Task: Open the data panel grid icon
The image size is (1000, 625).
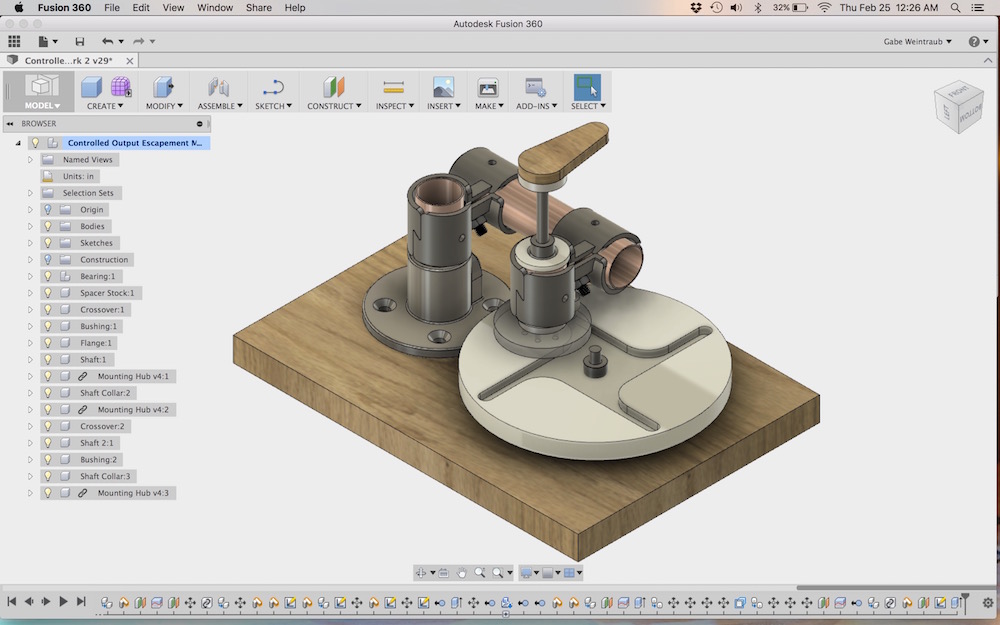Action: [x=14, y=41]
